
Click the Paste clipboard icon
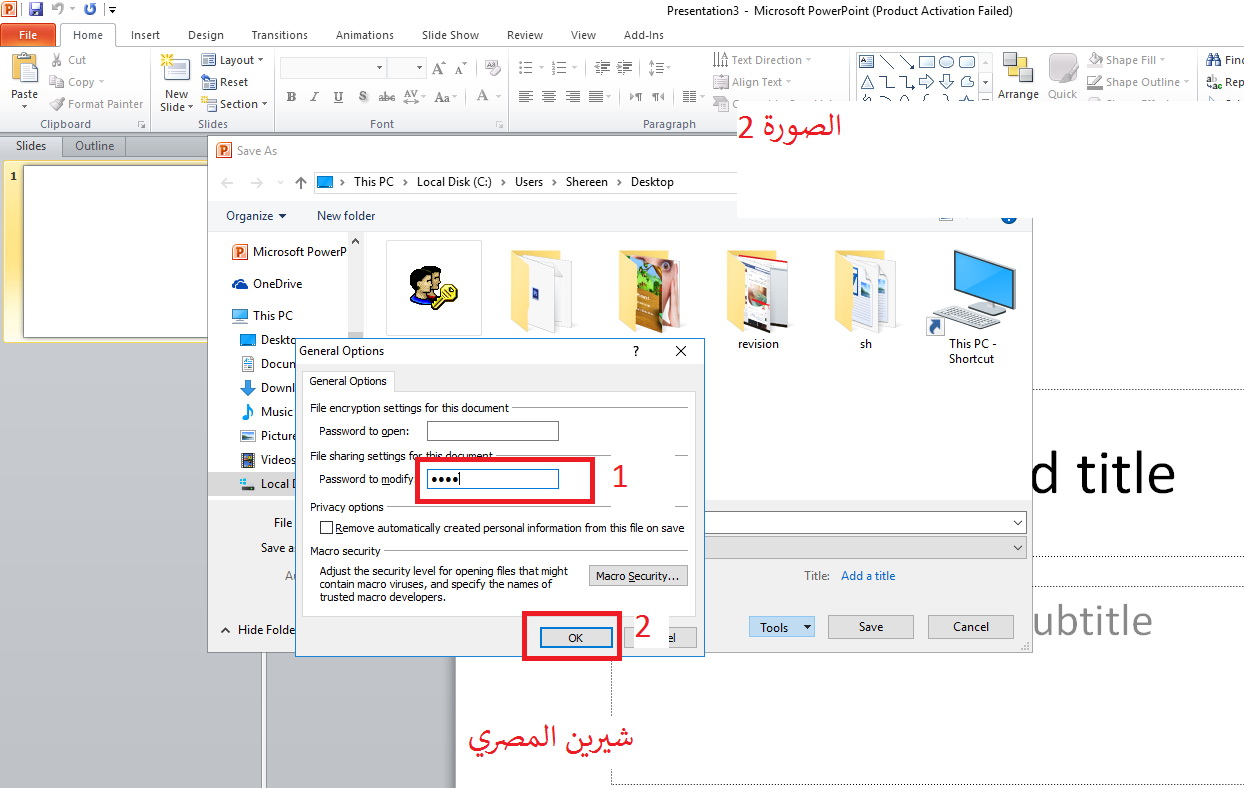click(24, 70)
